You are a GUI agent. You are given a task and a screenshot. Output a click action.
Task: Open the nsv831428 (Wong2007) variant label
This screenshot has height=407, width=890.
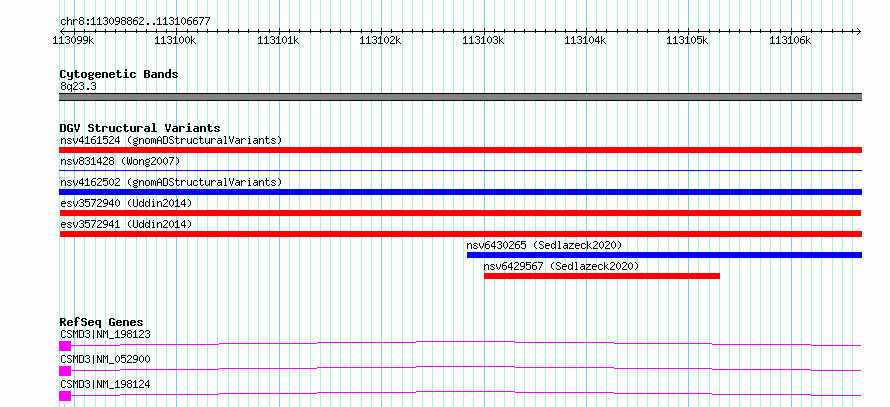pyautogui.click(x=120, y=161)
